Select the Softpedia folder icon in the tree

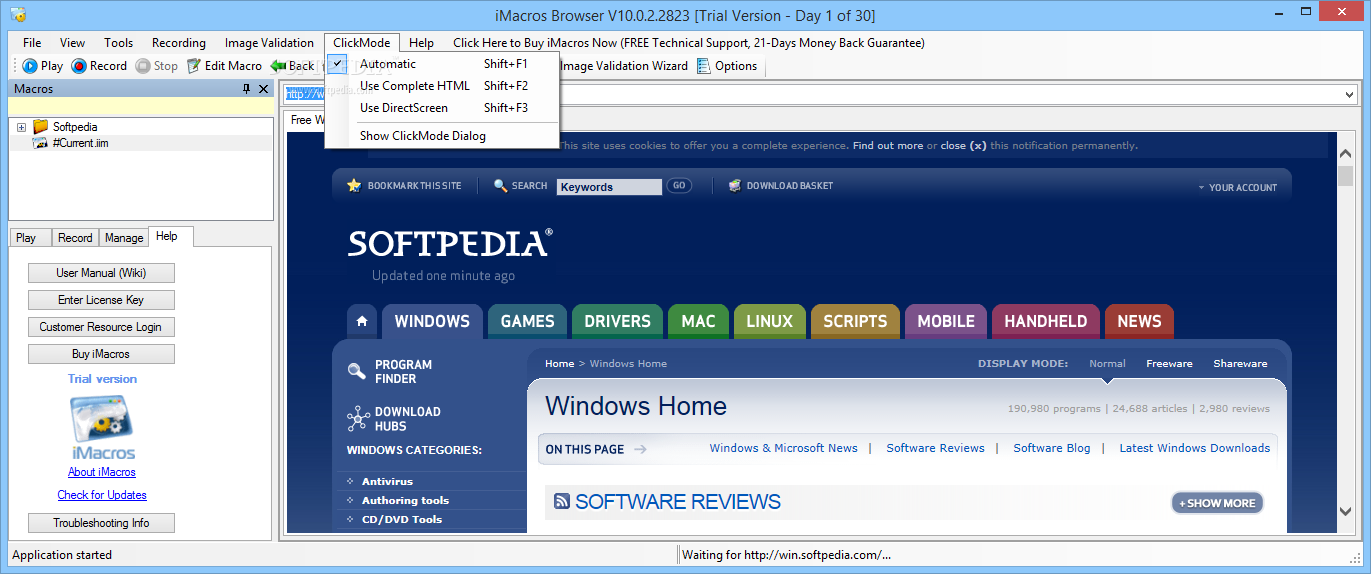pyautogui.click(x=40, y=127)
